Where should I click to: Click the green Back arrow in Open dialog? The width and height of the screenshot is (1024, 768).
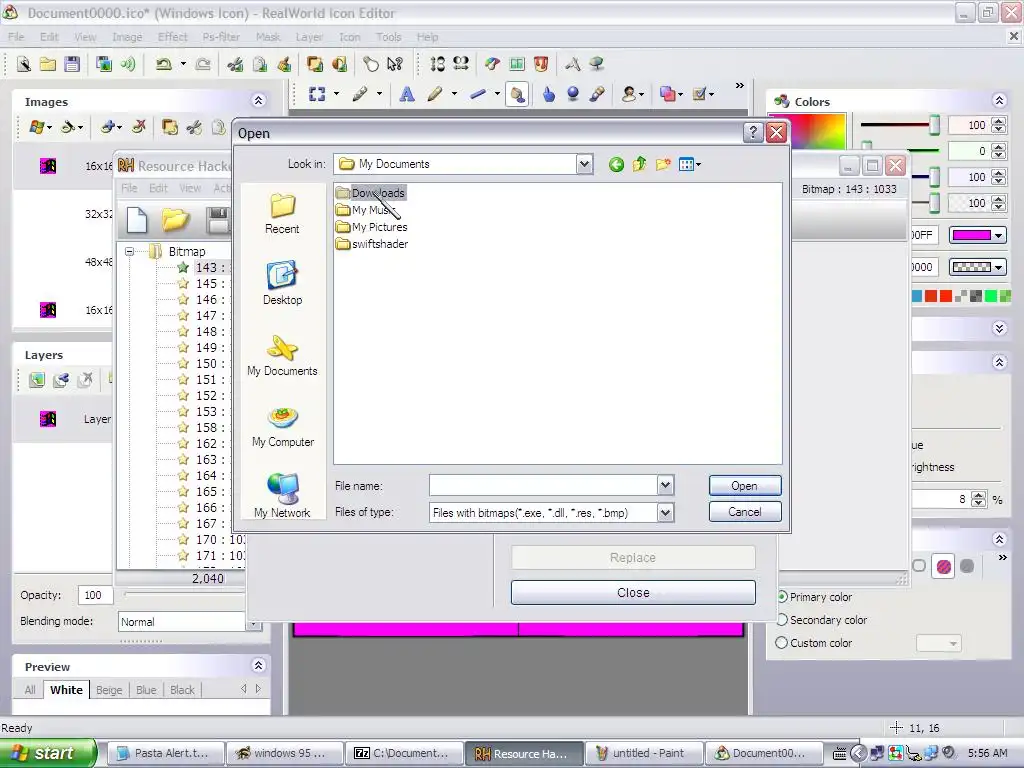coord(616,165)
